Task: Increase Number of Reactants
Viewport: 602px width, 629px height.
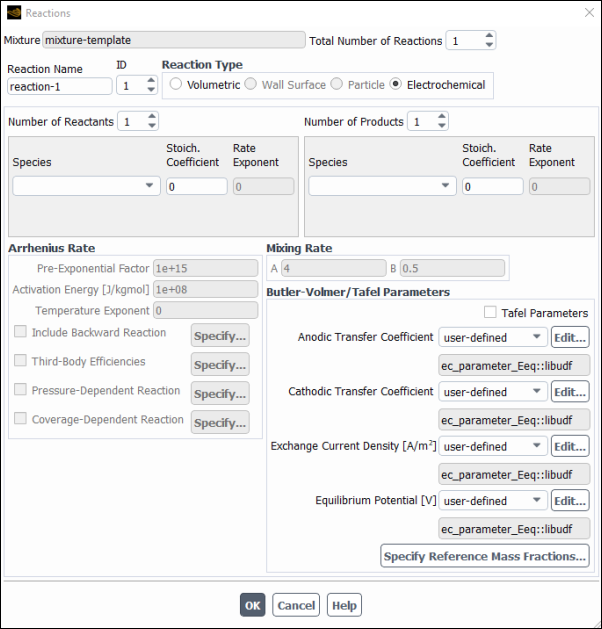Action: pos(152,116)
